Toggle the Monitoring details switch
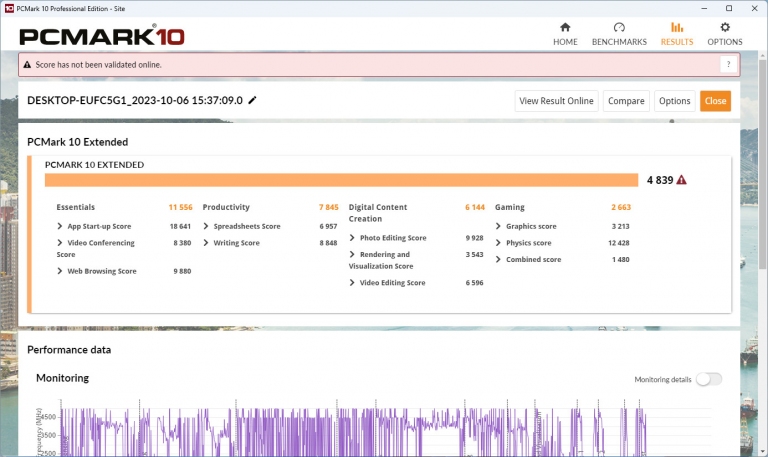The width and height of the screenshot is (768, 457). [x=709, y=379]
